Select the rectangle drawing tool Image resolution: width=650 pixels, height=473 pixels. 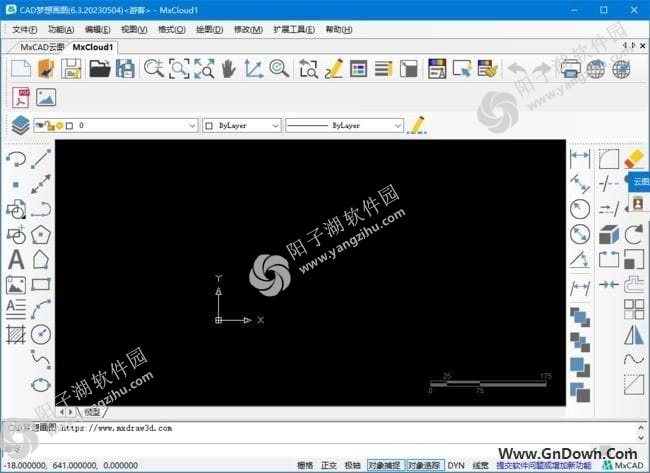pyautogui.click(x=41, y=284)
